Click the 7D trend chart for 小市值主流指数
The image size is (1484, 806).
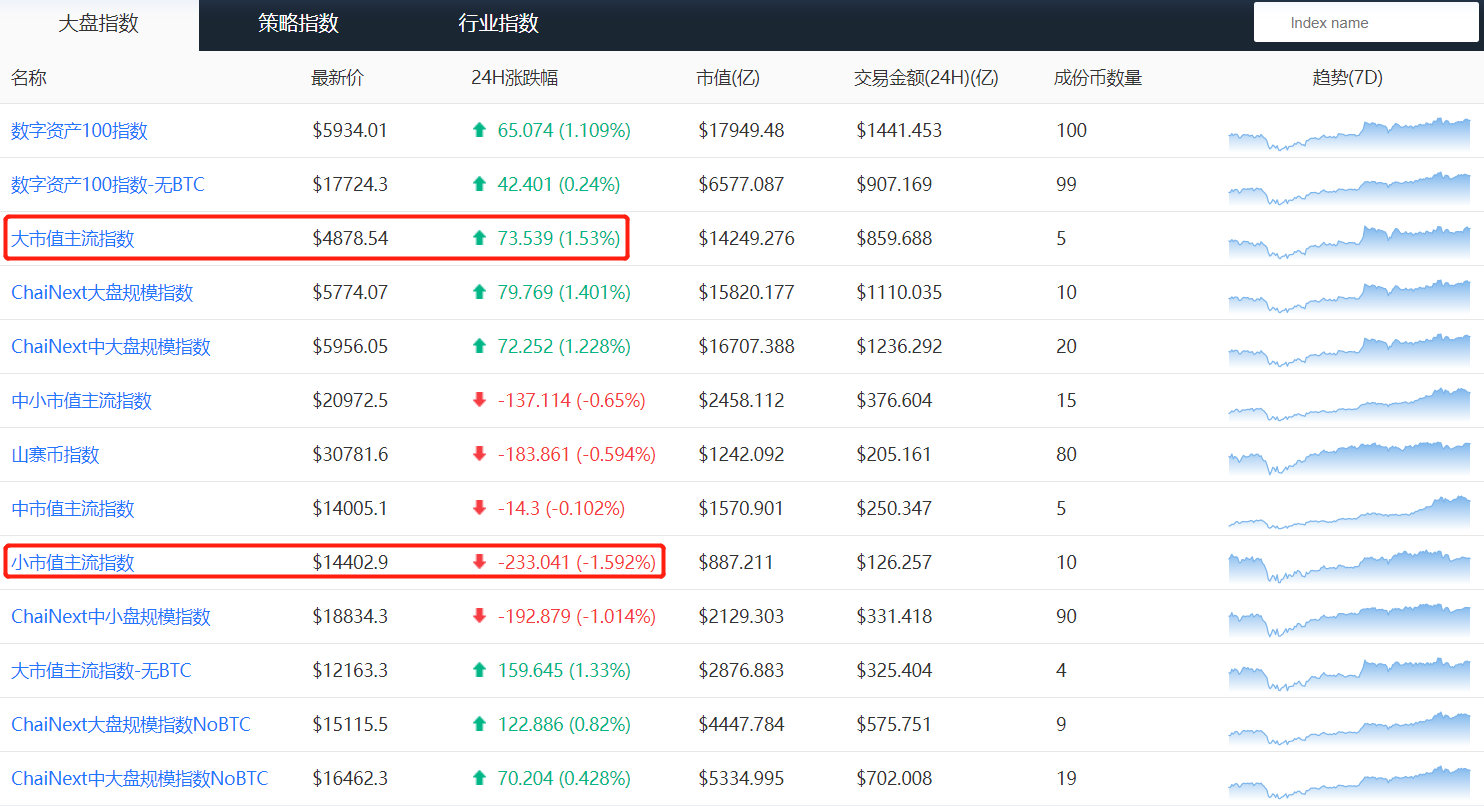coord(1349,566)
